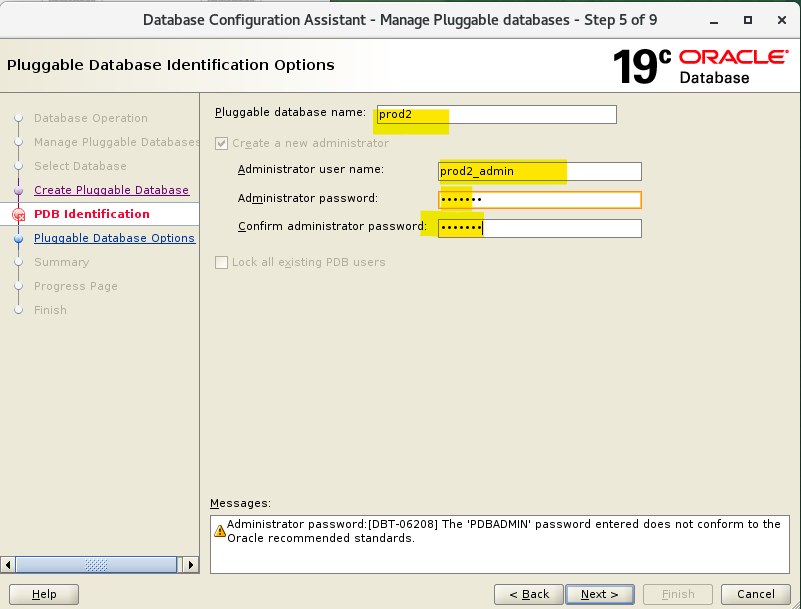Click the Summary step label
Viewport: 801px width, 609px height.
point(62,262)
